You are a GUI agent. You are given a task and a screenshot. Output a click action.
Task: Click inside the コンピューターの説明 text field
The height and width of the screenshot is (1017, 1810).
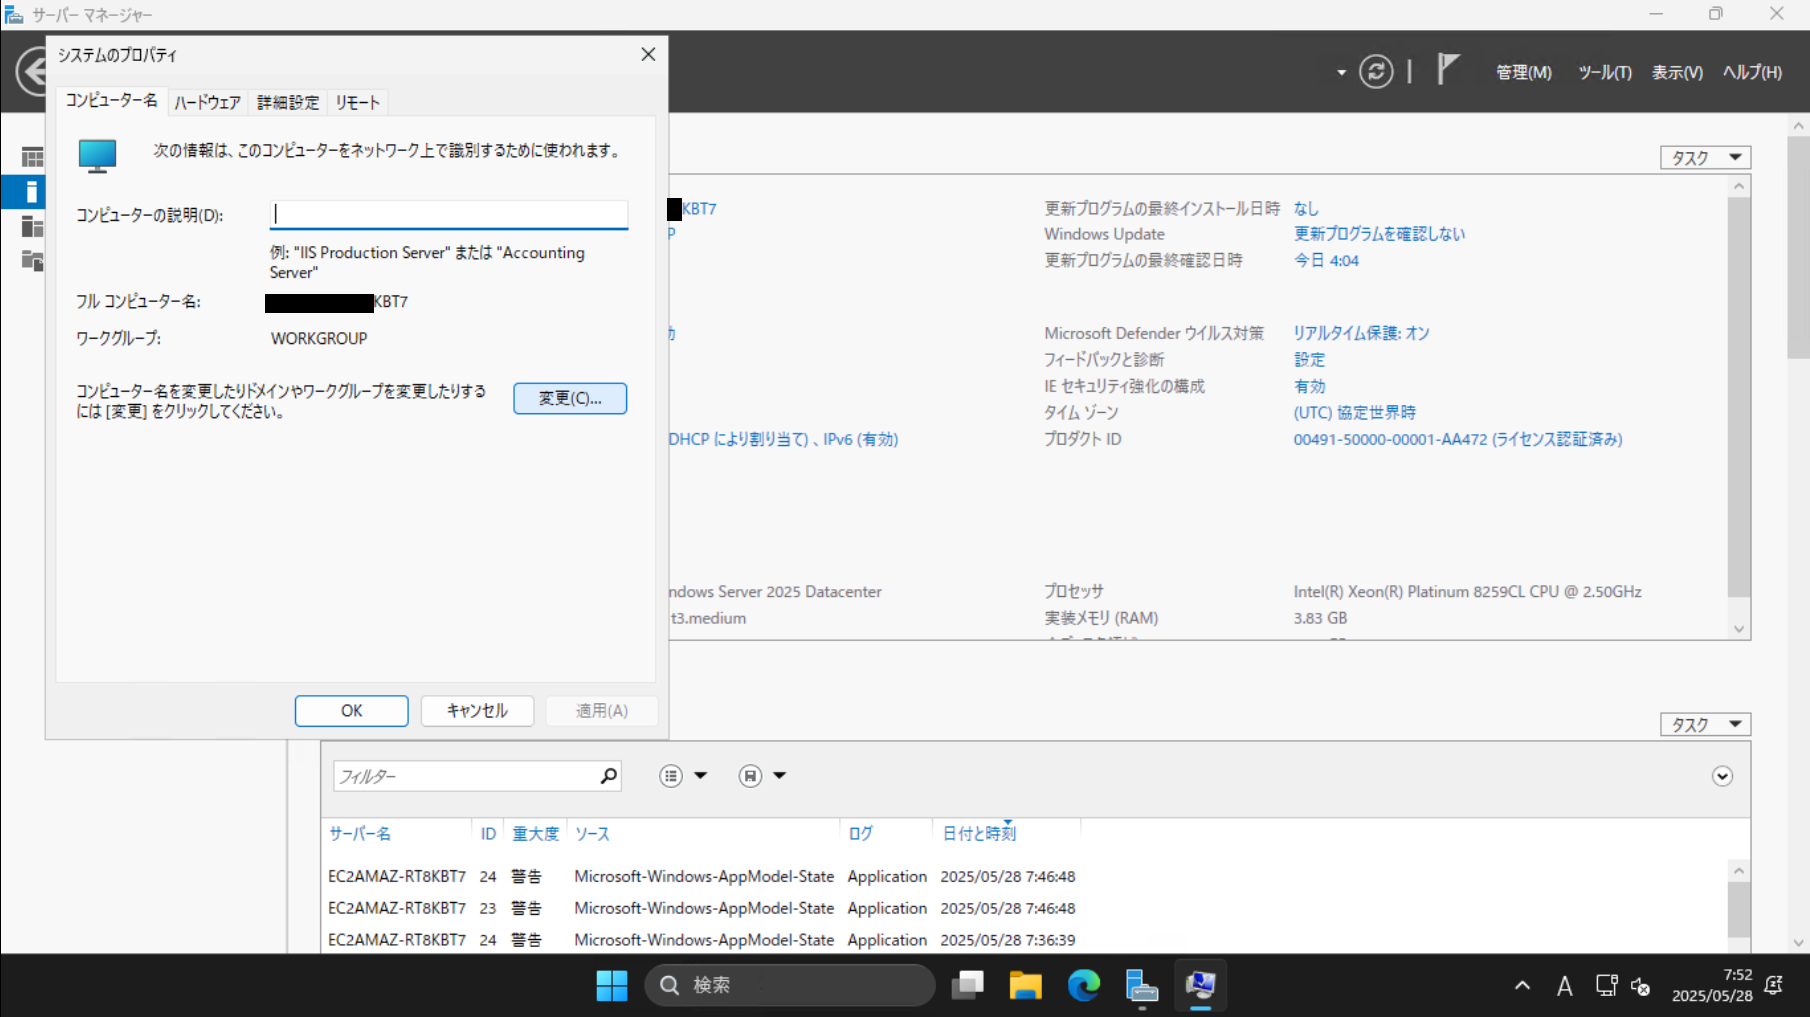pyautogui.click(x=448, y=214)
